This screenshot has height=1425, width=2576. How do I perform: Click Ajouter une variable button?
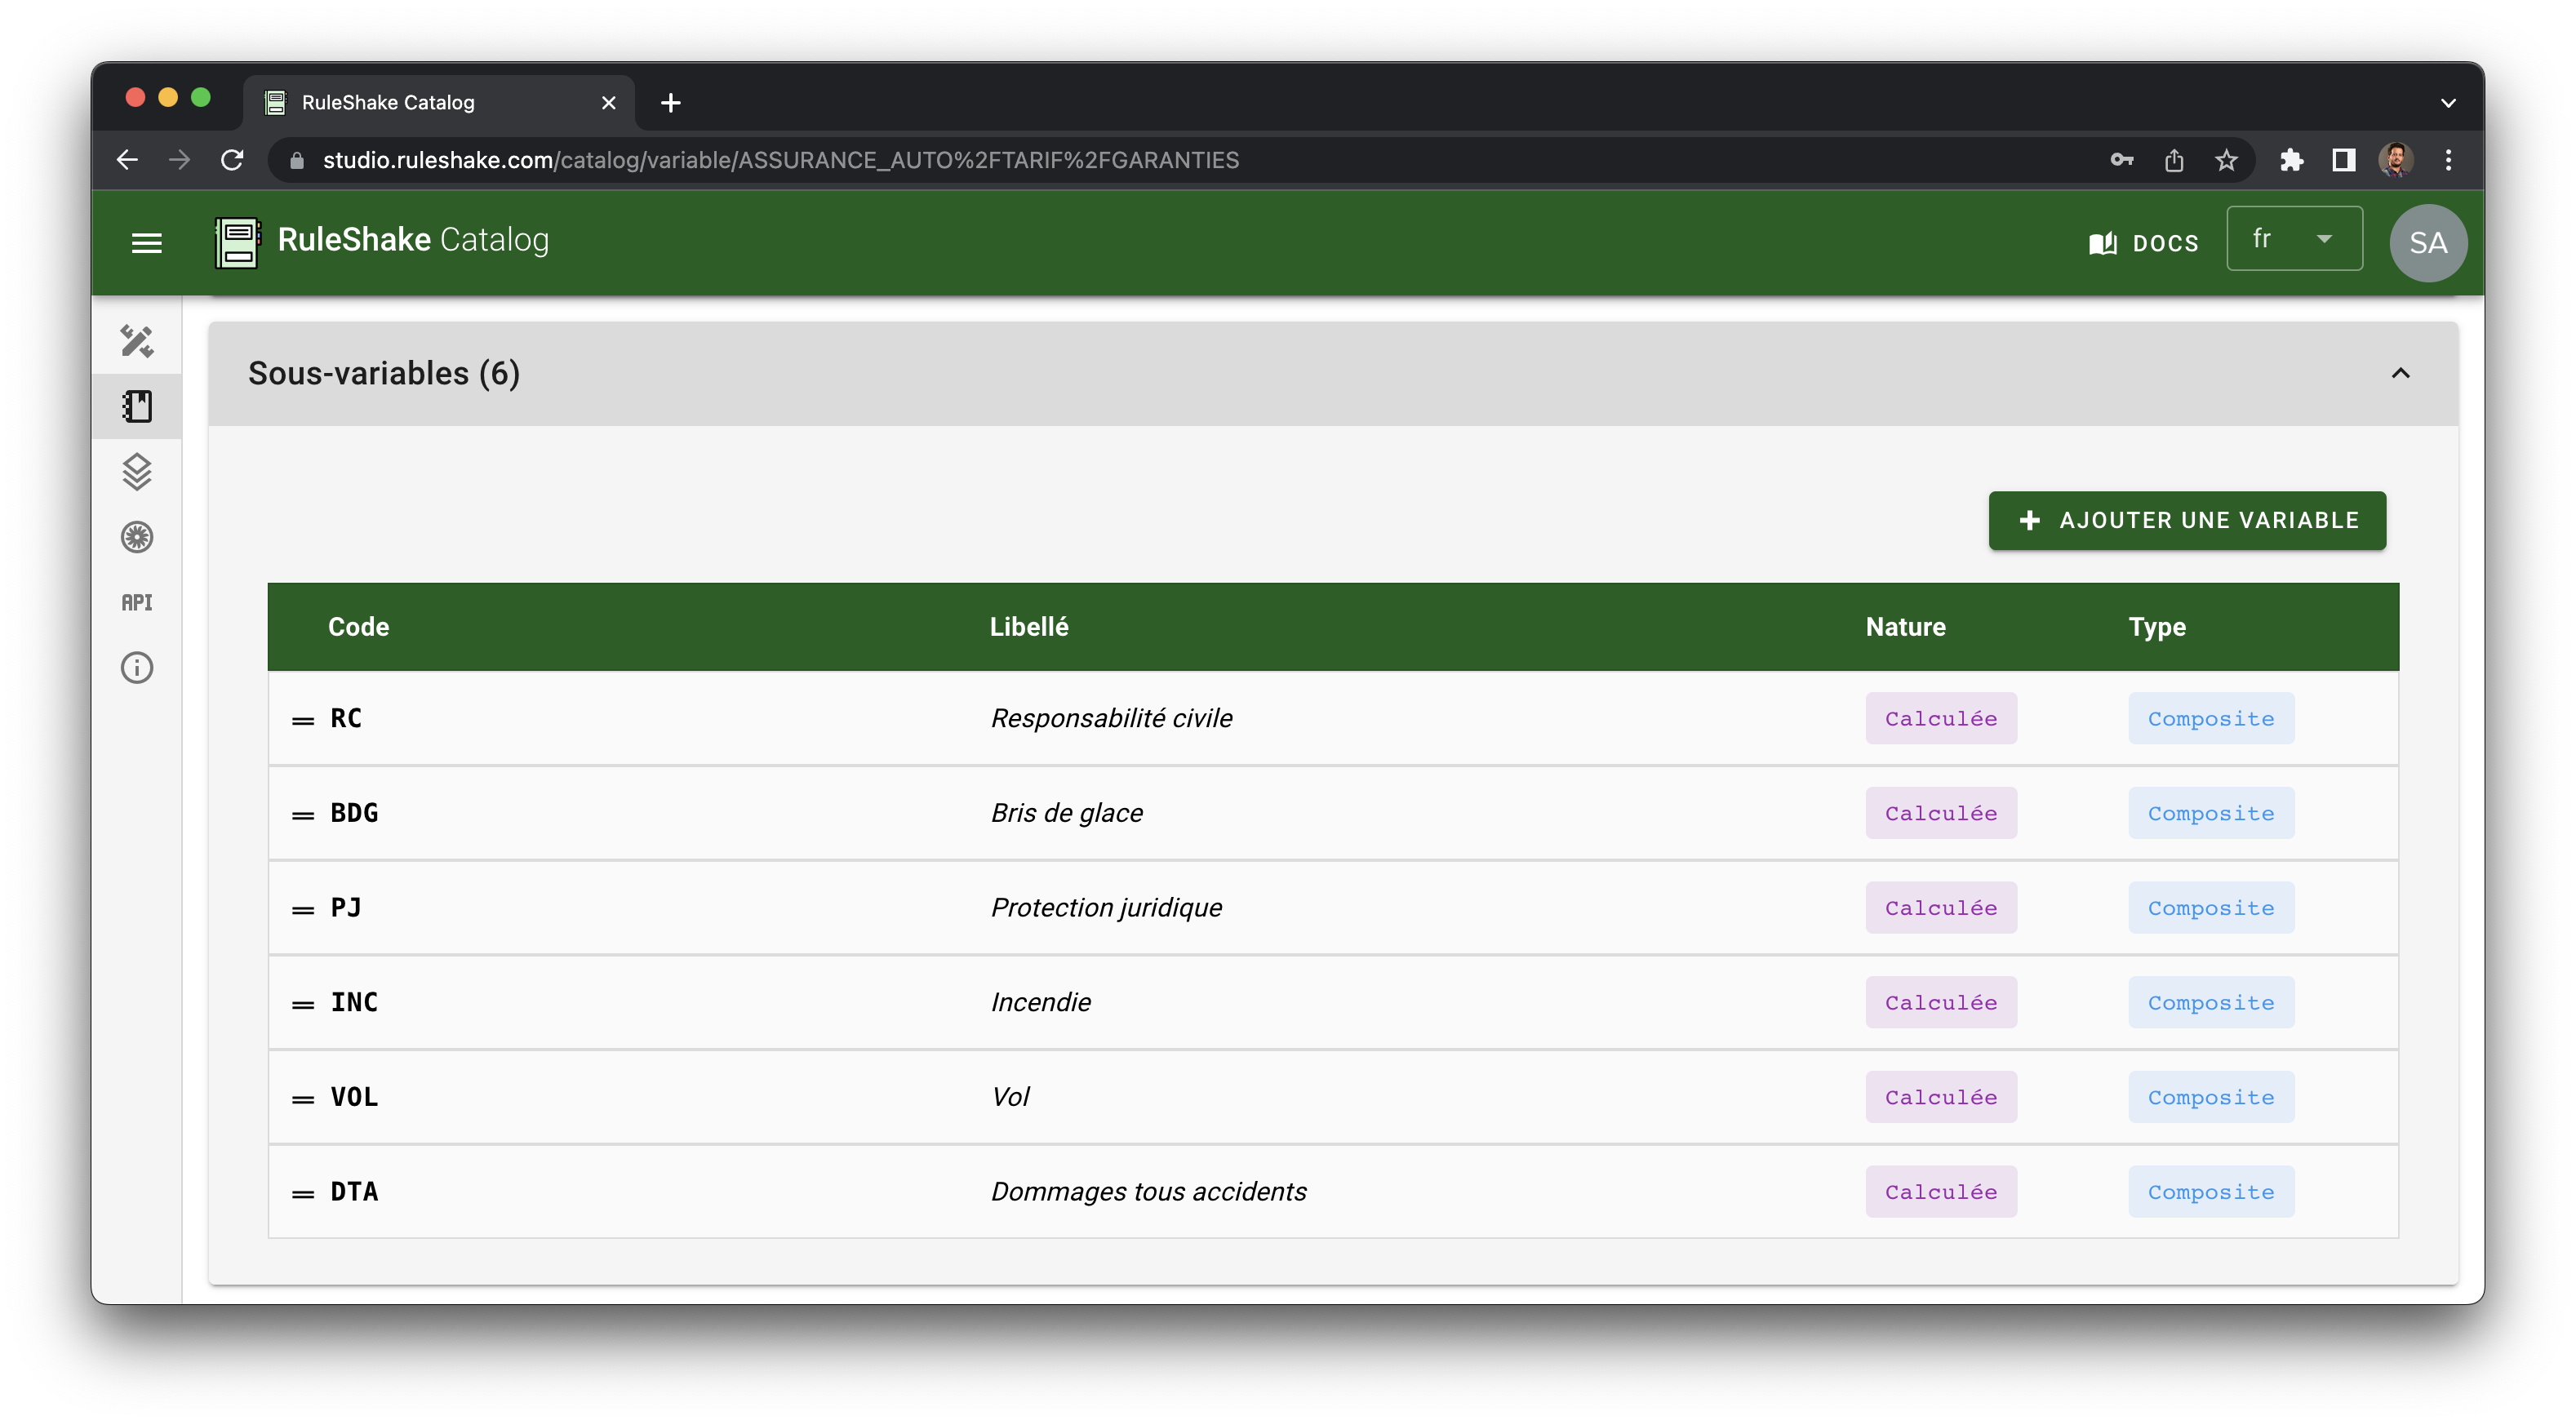click(x=2186, y=520)
